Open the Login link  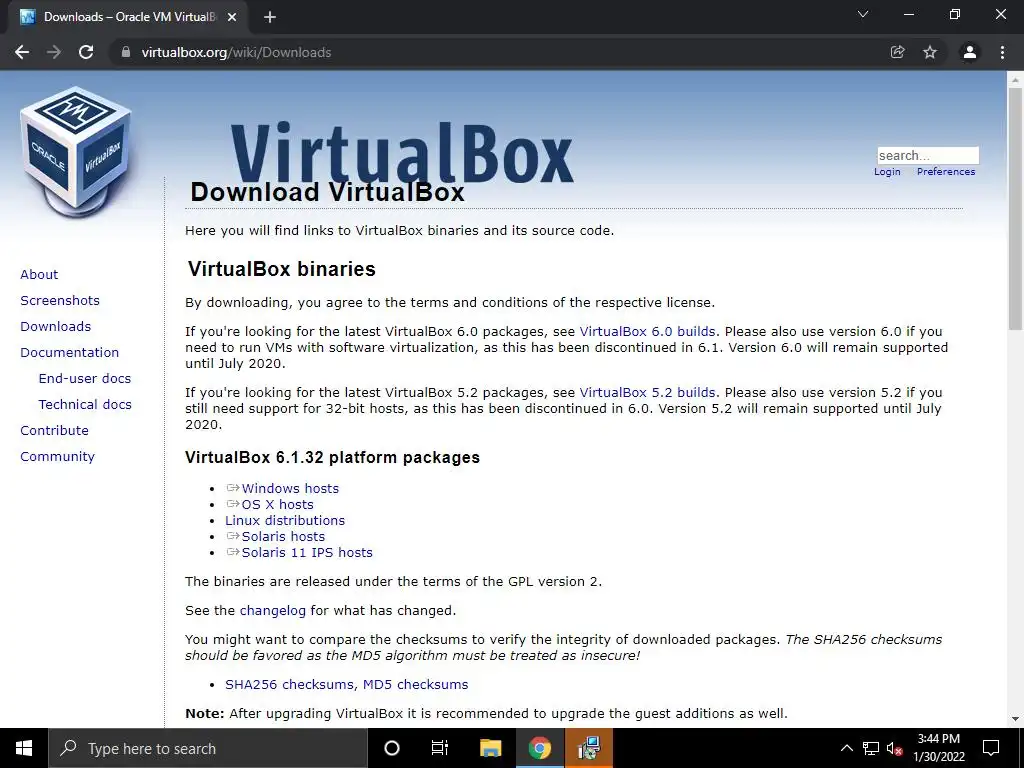[887, 172]
